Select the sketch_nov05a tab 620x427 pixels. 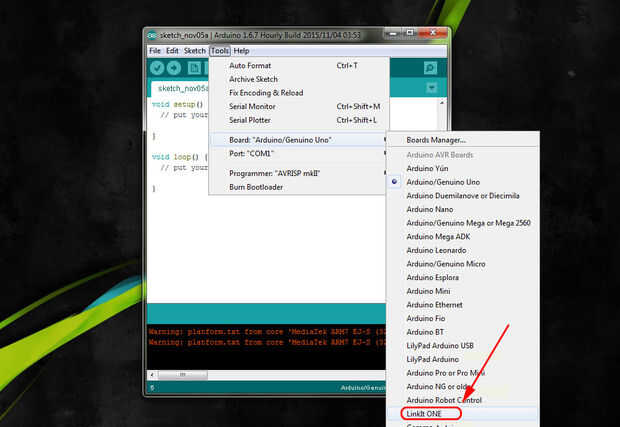pos(181,88)
